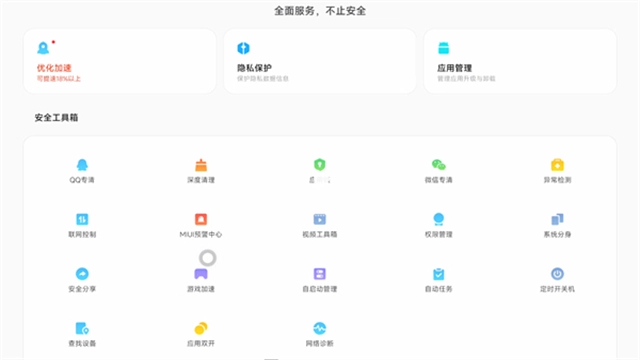Open 安全分享 secure sharing

pos(82,280)
